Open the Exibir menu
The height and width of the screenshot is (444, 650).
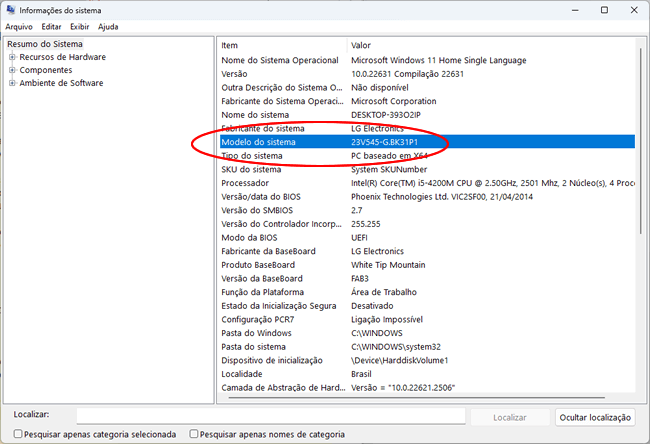pos(80,27)
